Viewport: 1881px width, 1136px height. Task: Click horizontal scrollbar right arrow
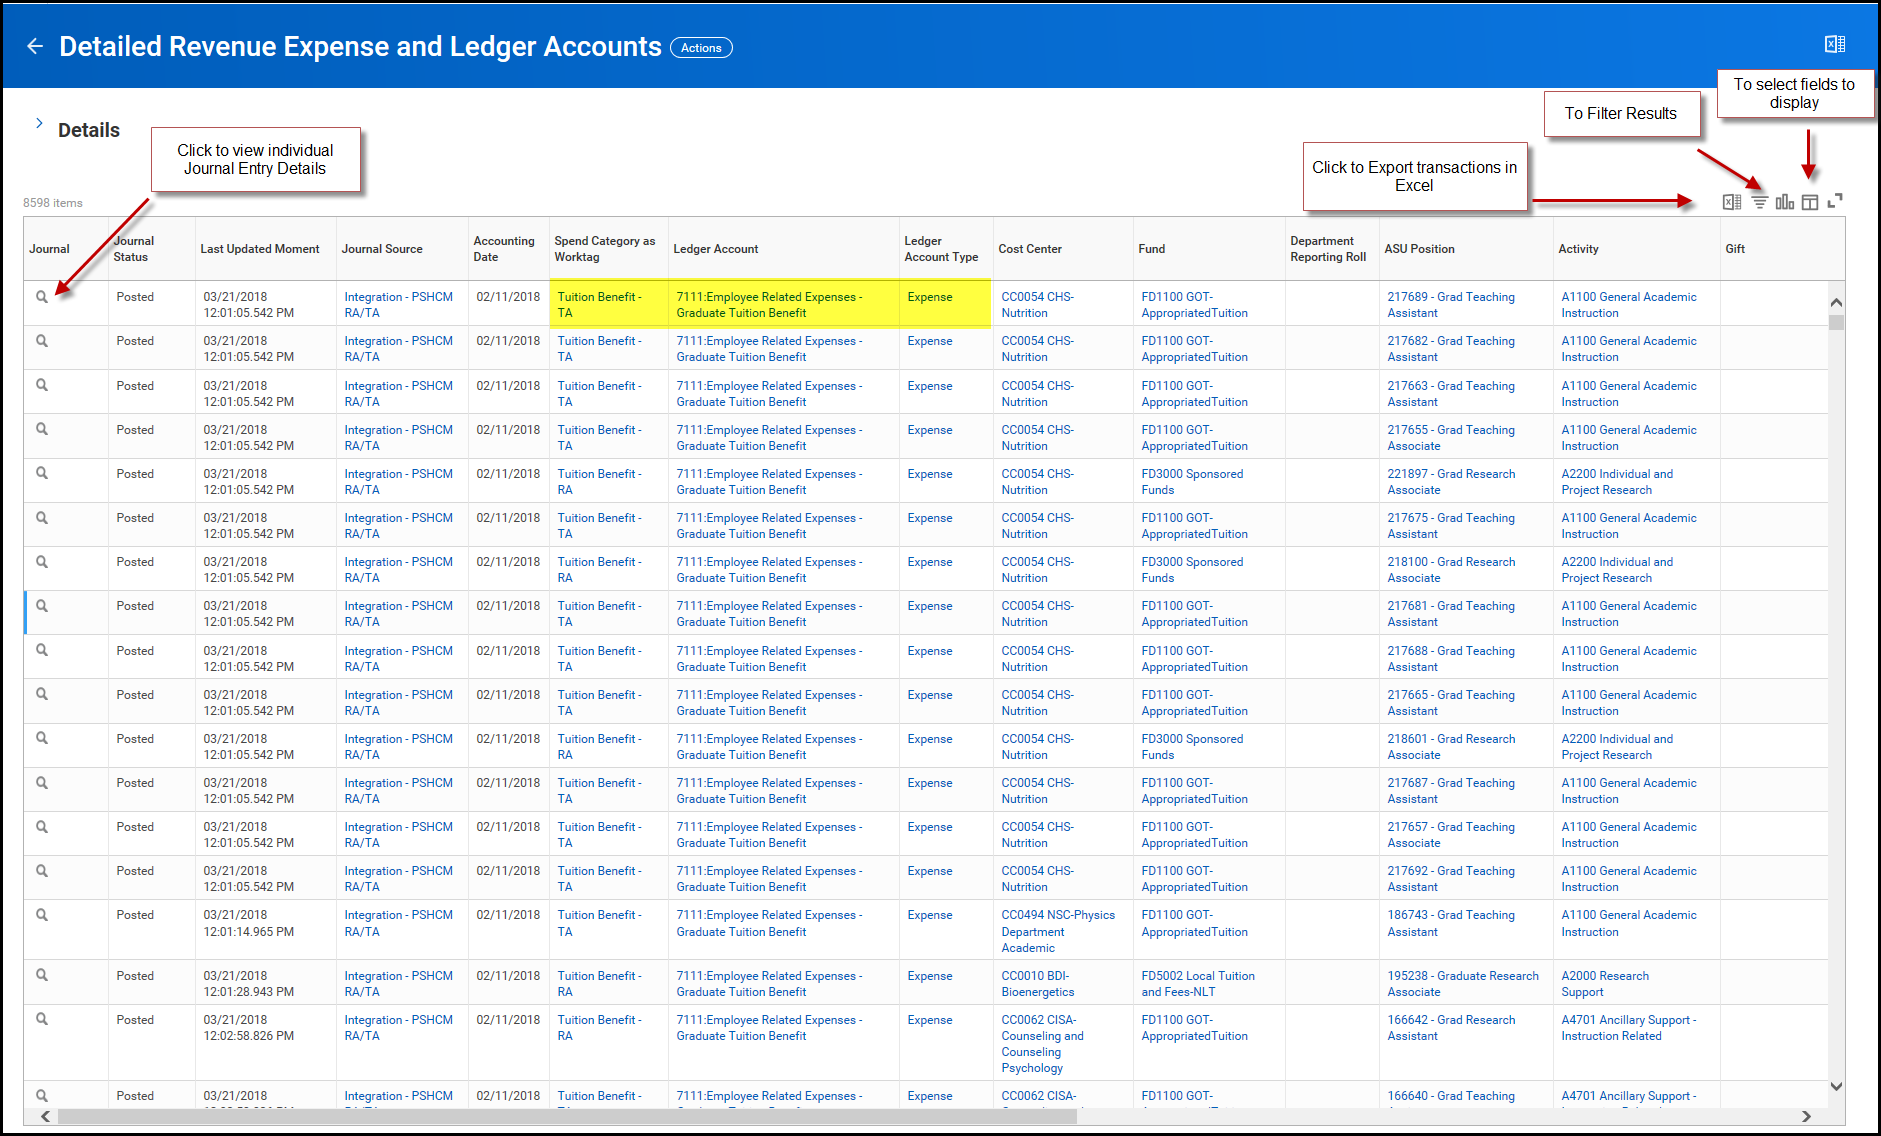(1806, 1116)
